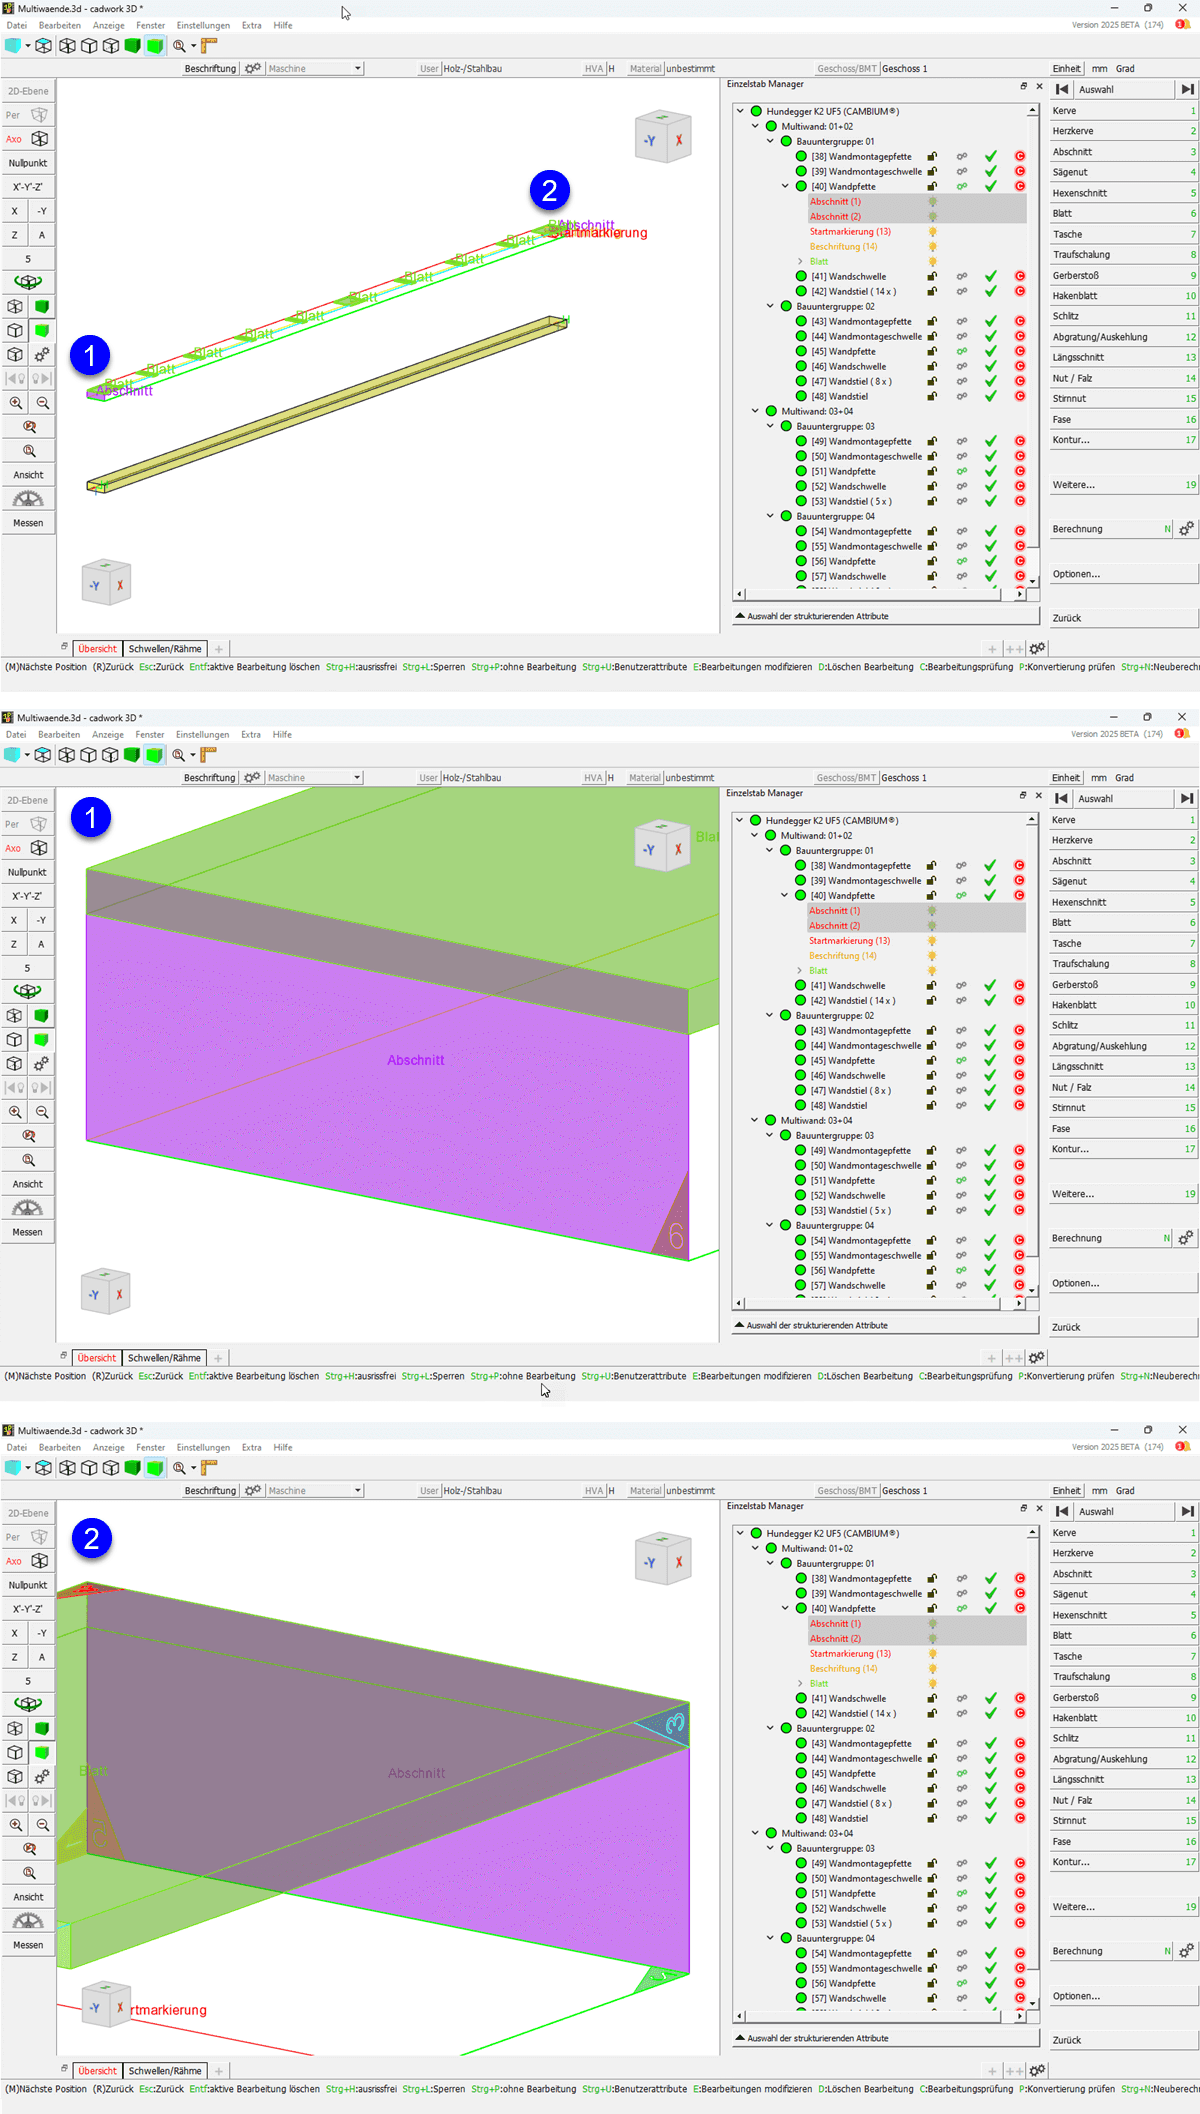
Task: Toggle lock of [45] Wandpfette in middle window
Action: click(x=931, y=1061)
